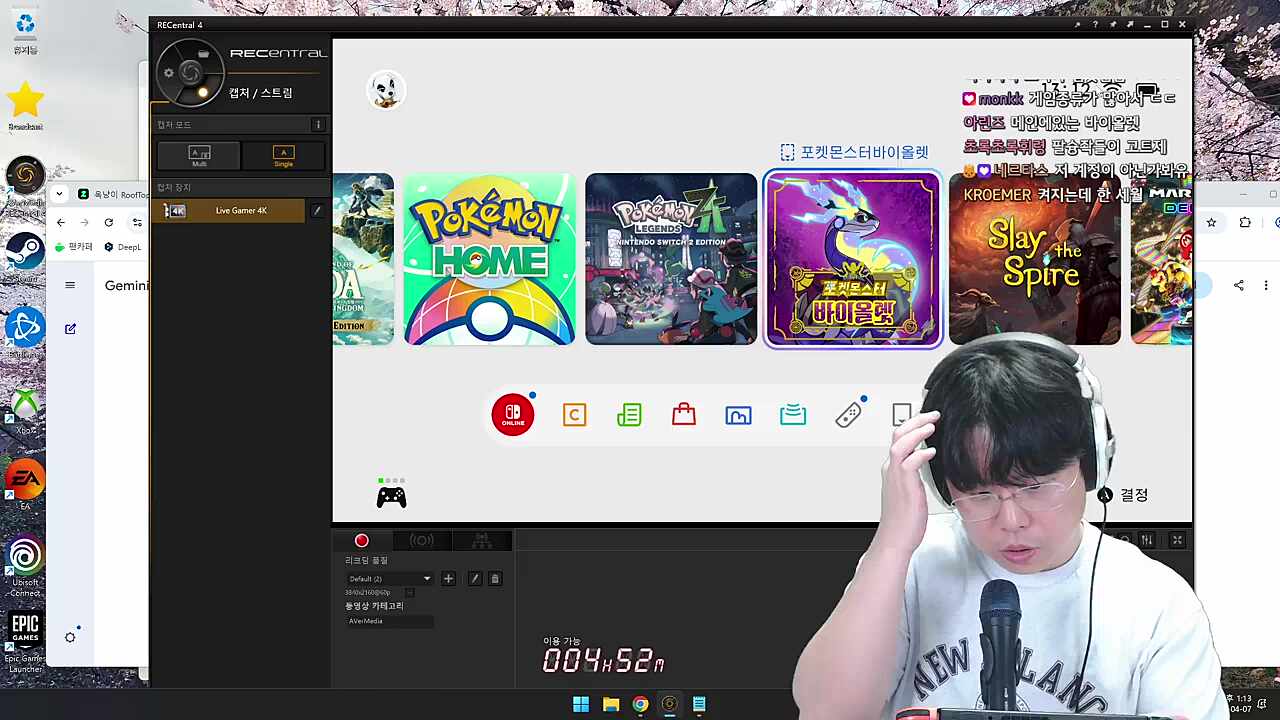Open the RECentral help question mark
The image size is (1280, 720).
click(1095, 25)
